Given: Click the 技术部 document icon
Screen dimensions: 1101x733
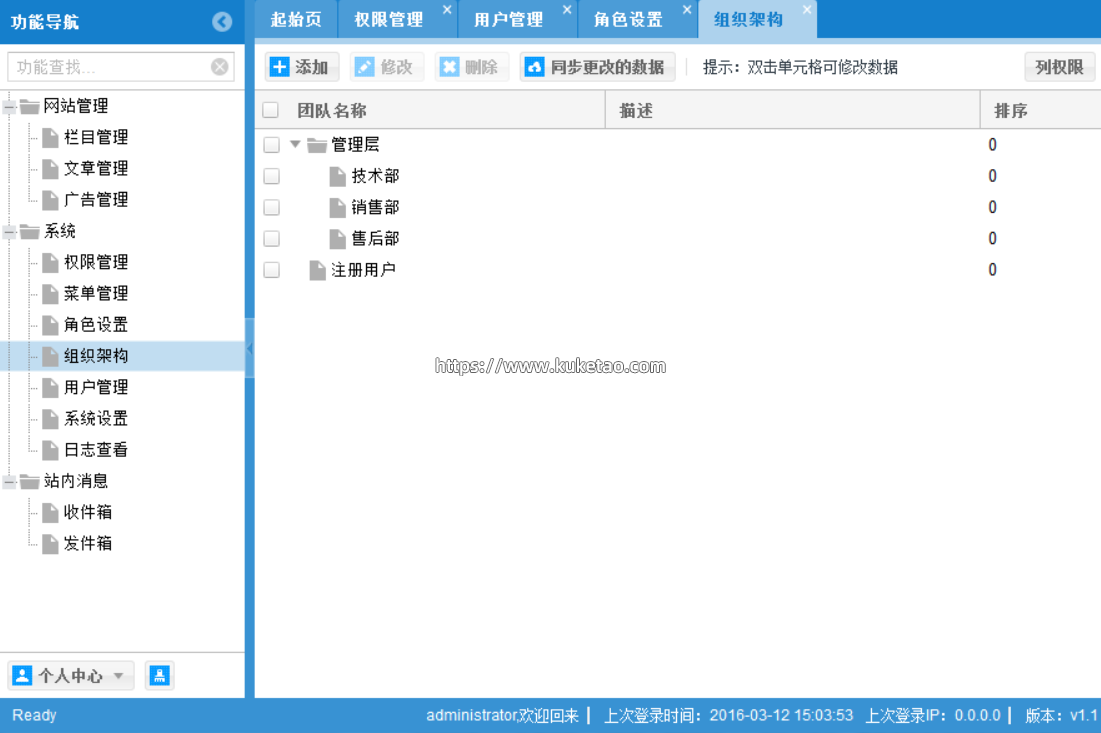Looking at the screenshot, I should 338,177.
